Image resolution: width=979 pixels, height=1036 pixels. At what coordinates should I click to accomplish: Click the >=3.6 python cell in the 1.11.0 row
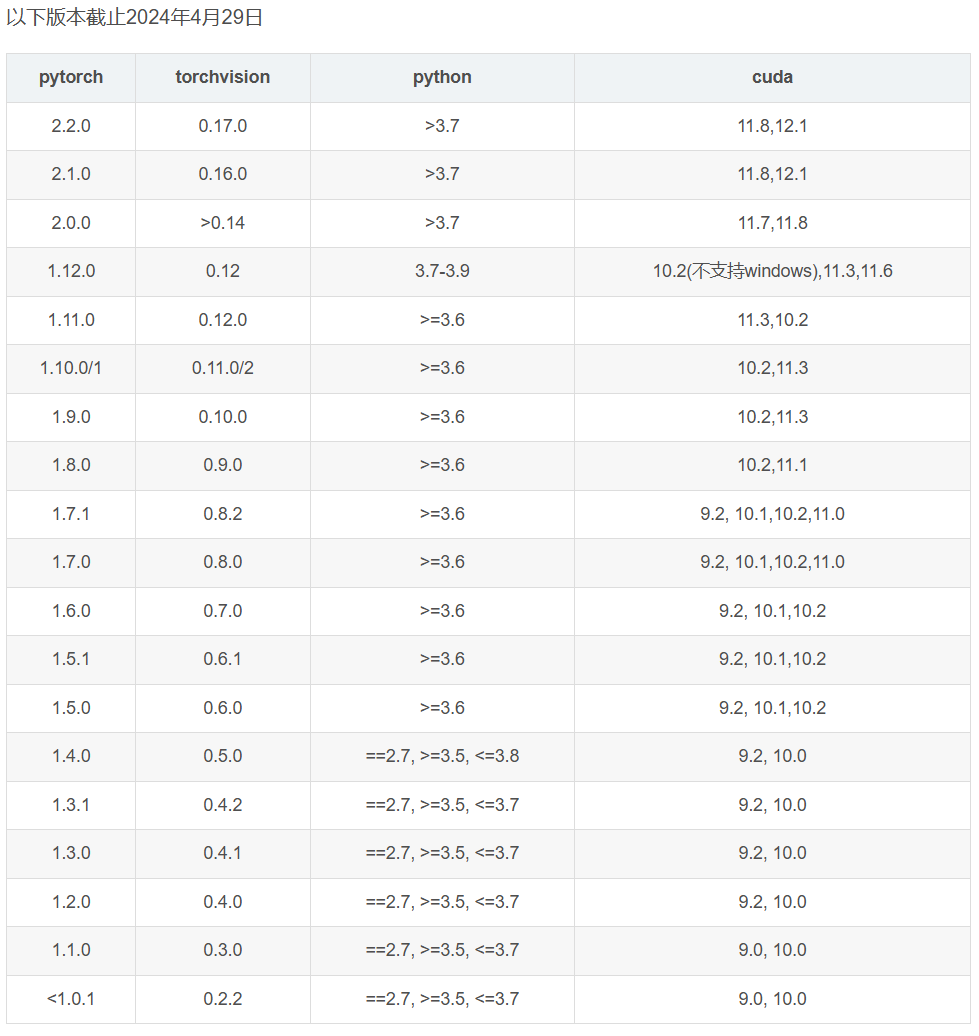[442, 320]
